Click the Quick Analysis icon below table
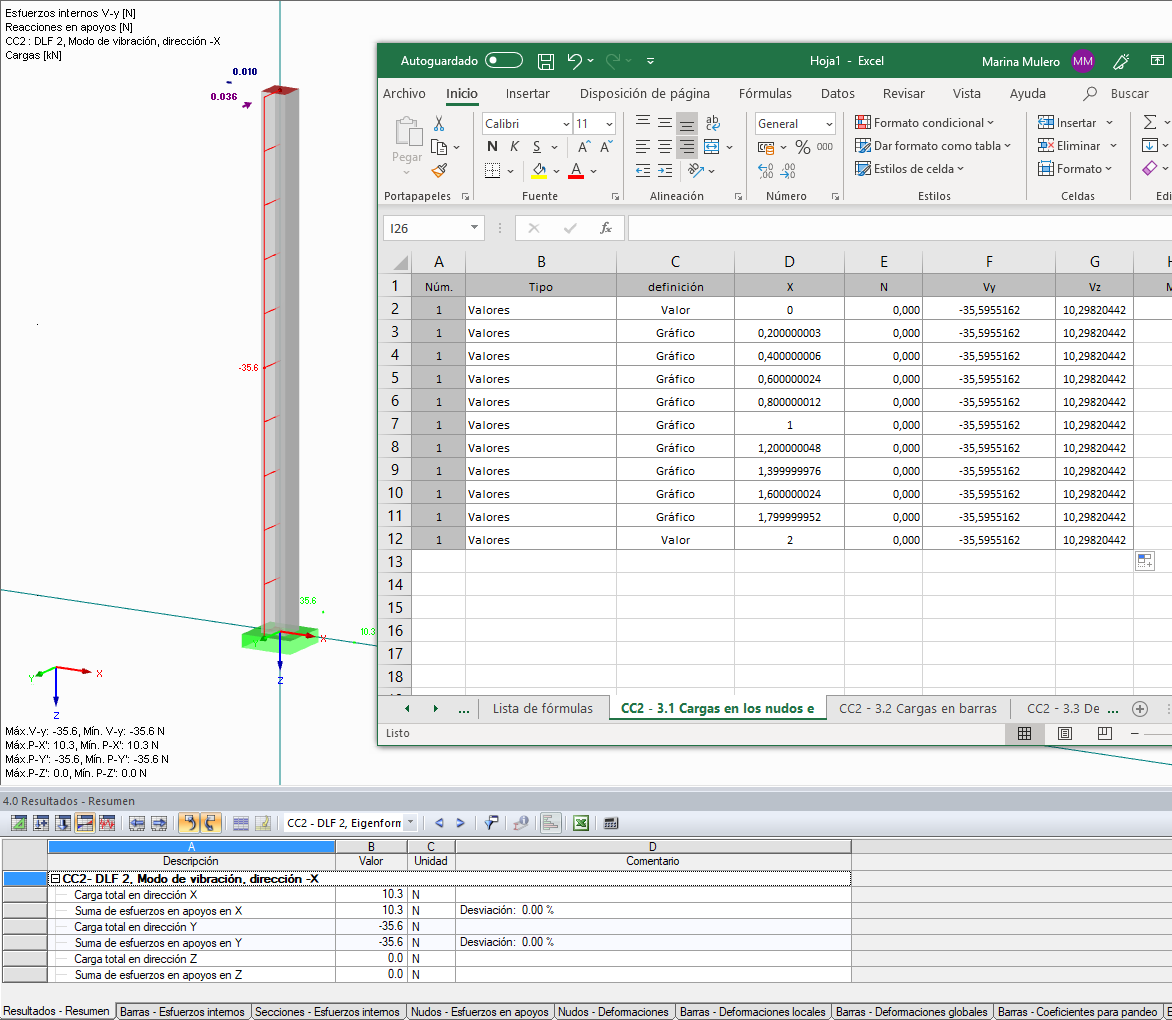The image size is (1172, 1020). pos(1144,560)
